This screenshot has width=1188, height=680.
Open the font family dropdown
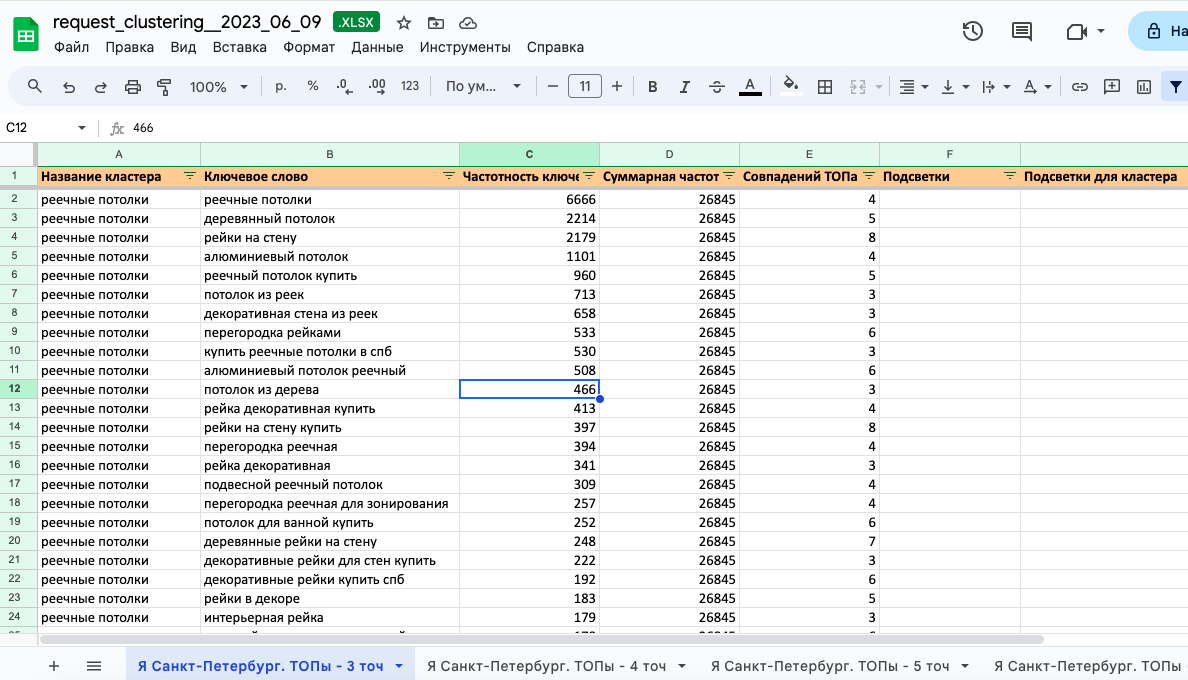click(483, 86)
